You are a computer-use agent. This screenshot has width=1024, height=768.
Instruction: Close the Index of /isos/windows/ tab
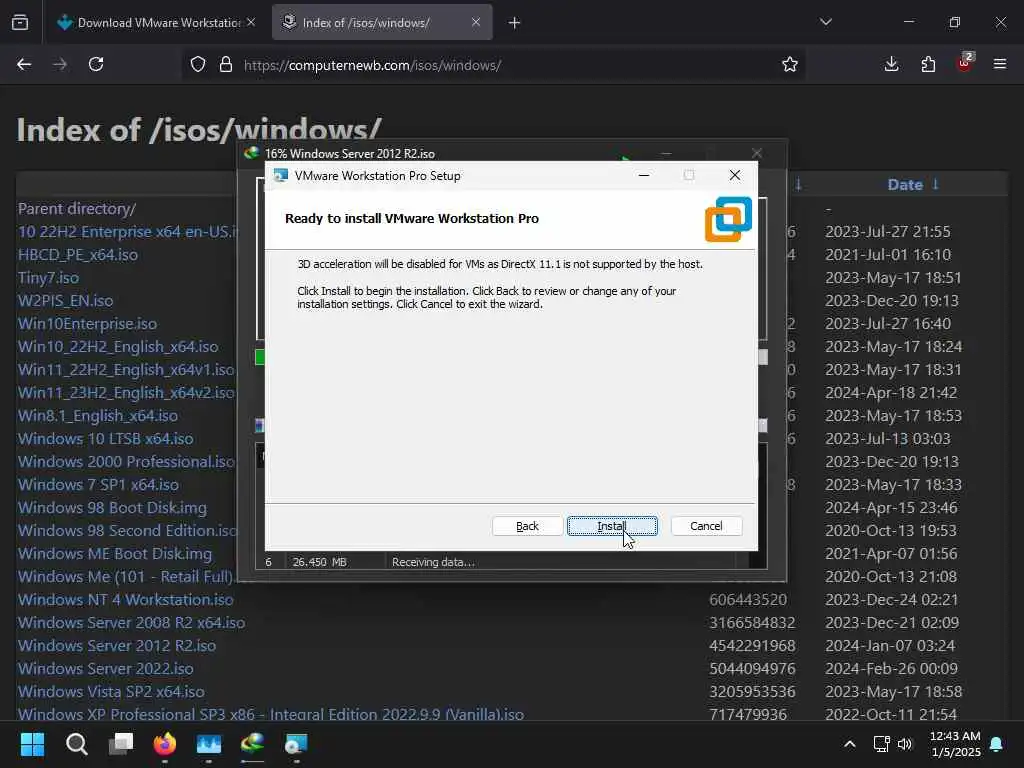click(475, 22)
